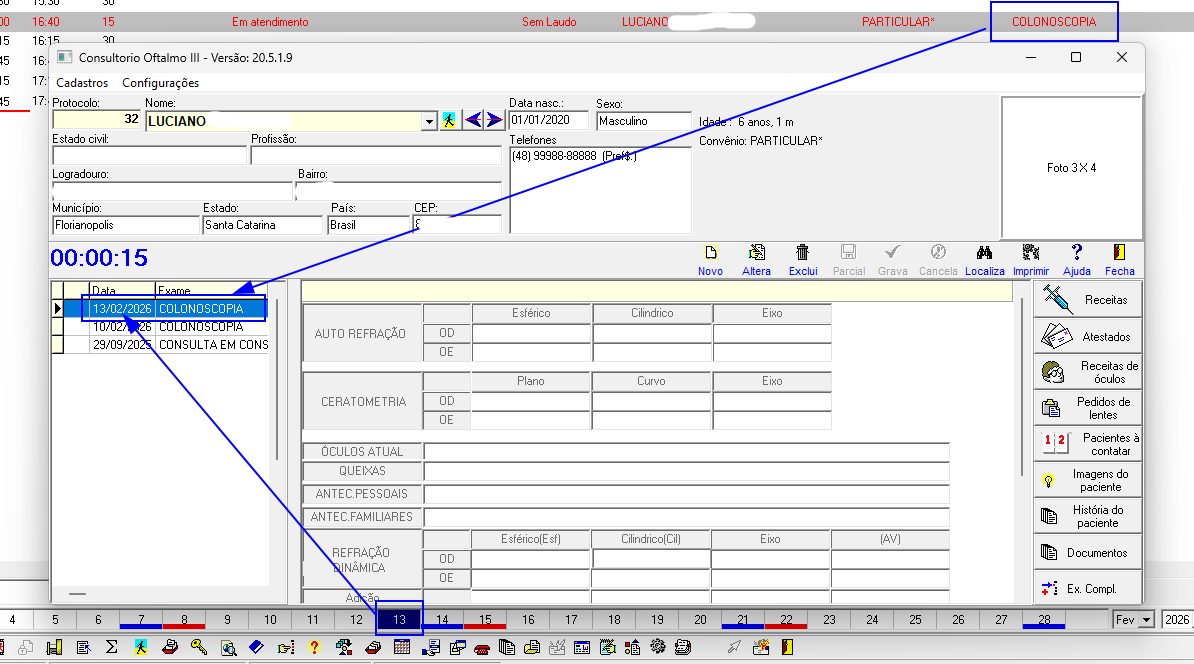
Task: Click the Exclui trash can icon
Action: coord(802,253)
